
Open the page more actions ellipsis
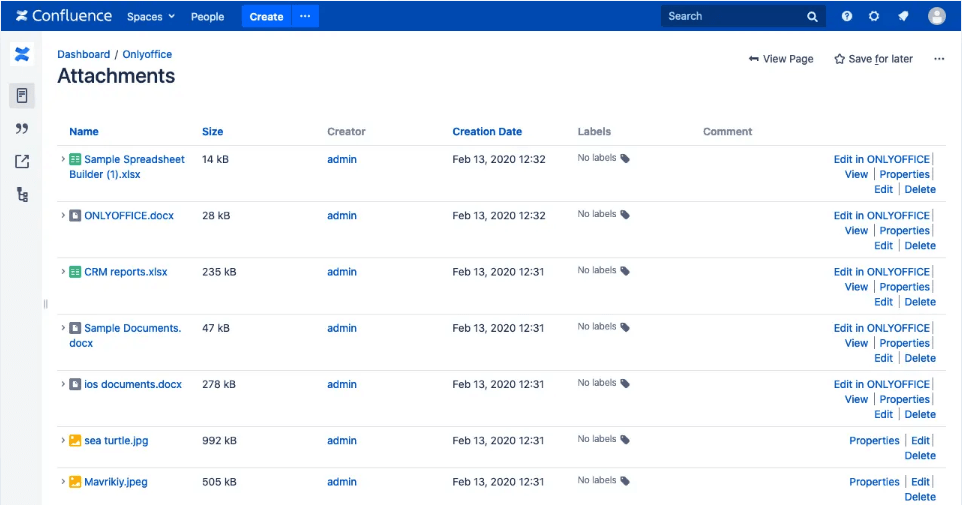pos(939,59)
